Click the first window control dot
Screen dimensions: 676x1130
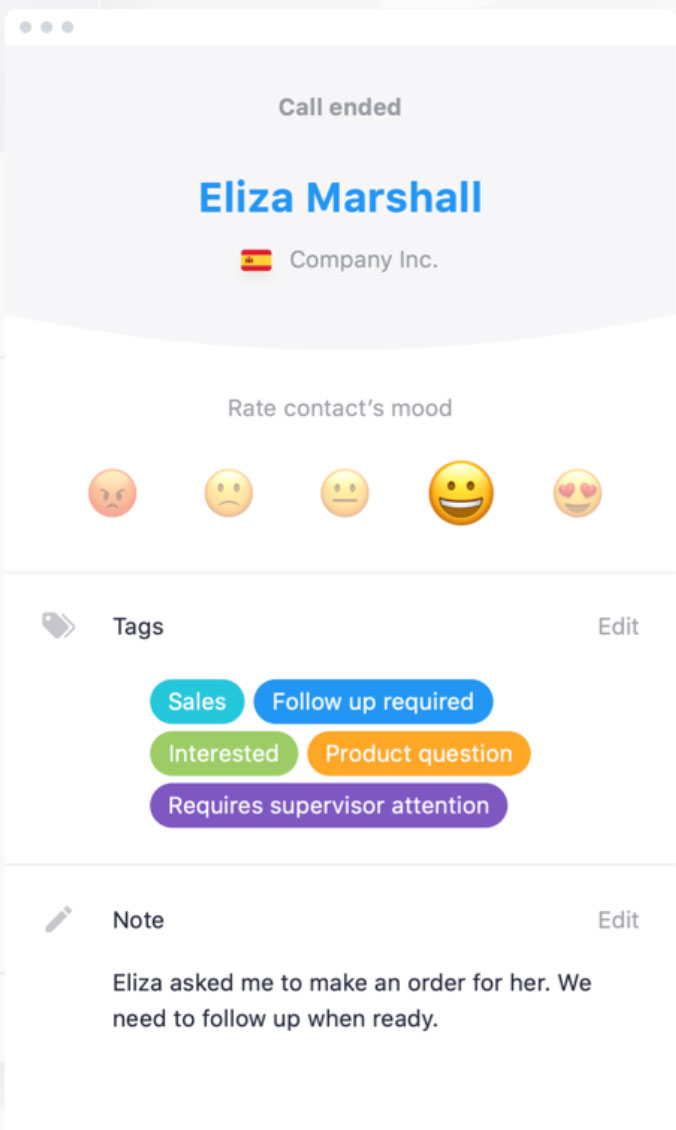click(26, 27)
